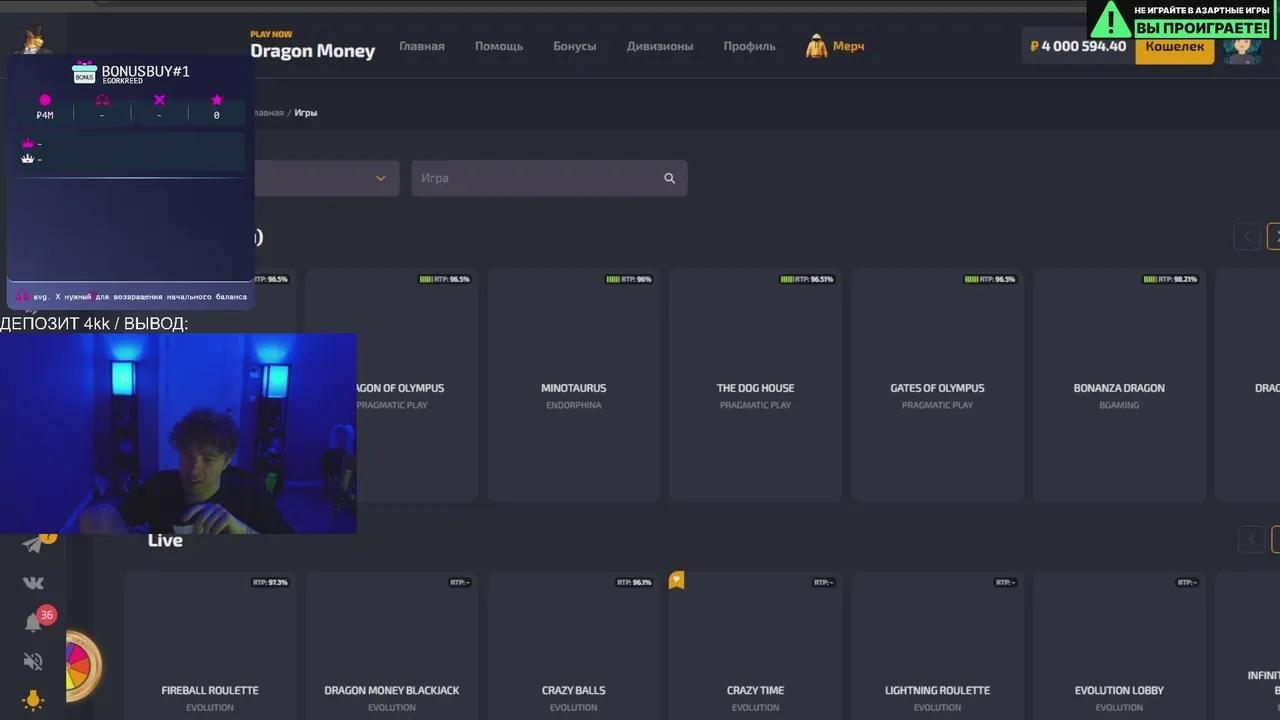
Task: Toggle the muted sound speaker icon
Action: click(33, 661)
